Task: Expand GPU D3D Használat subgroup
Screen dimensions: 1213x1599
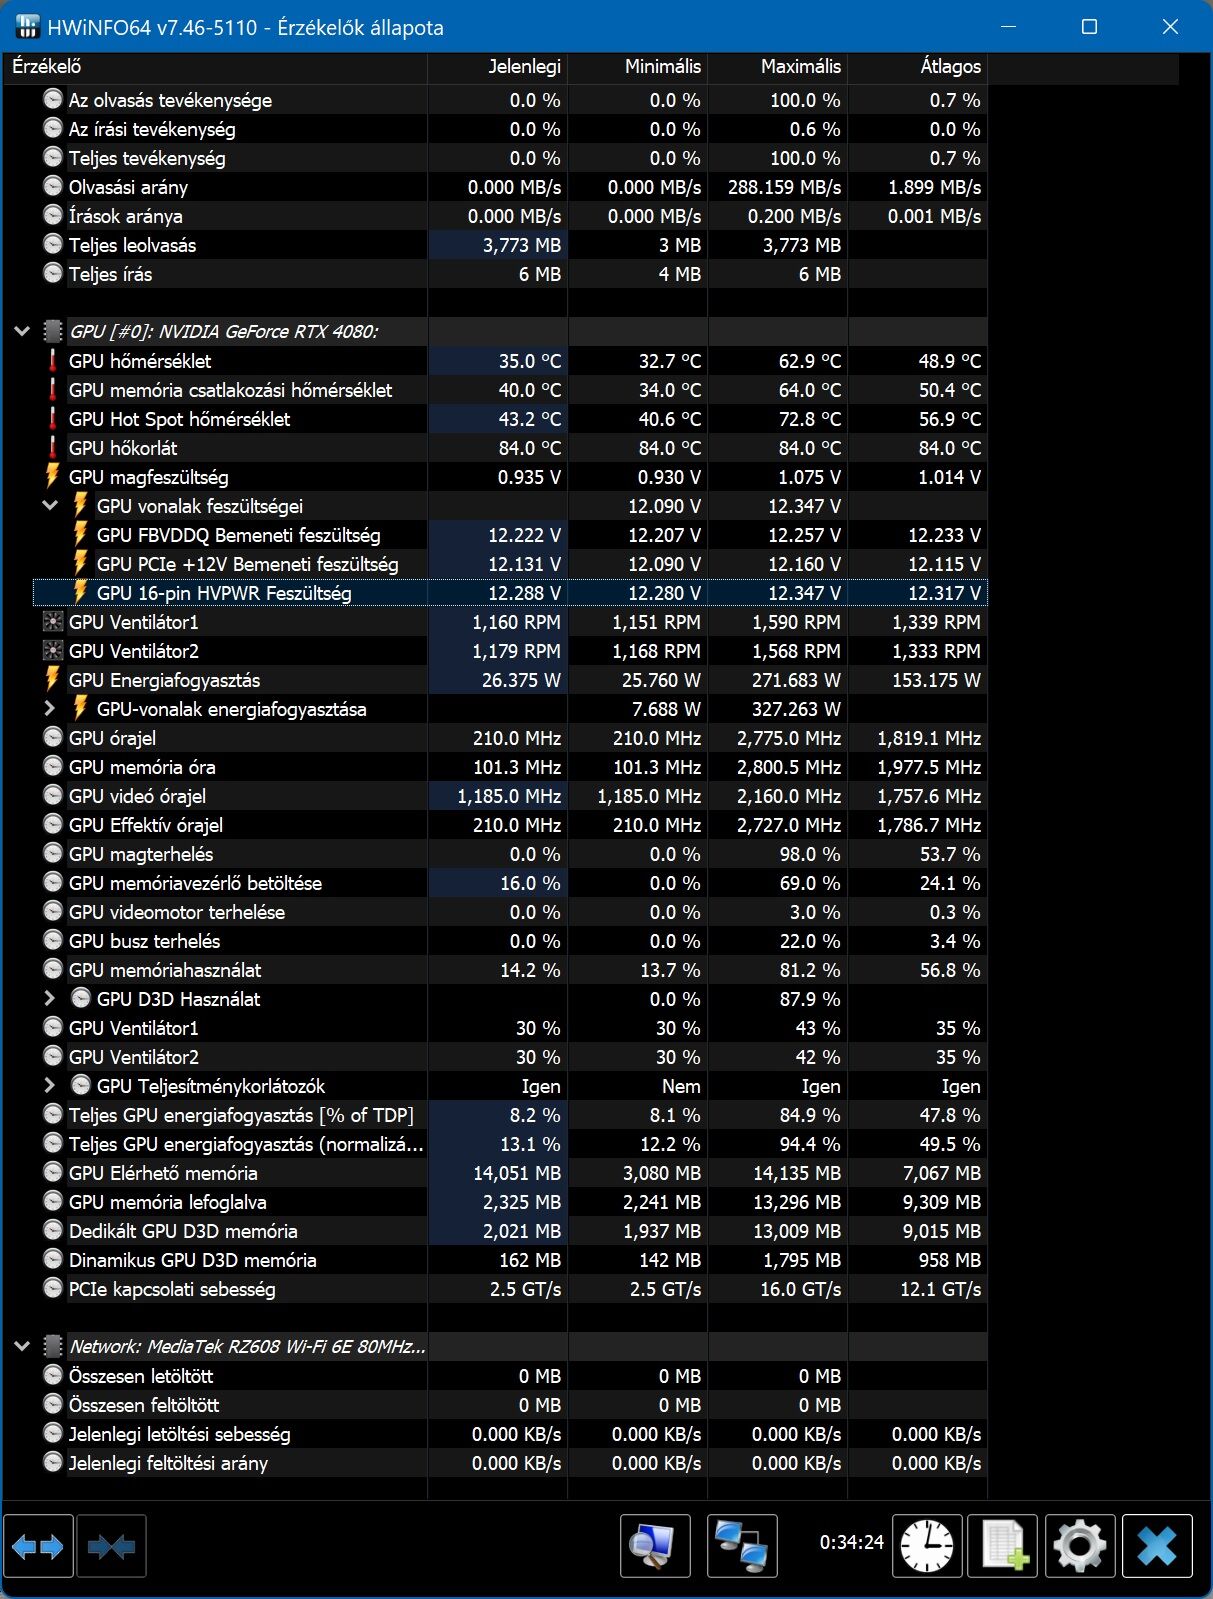Action: (50, 999)
